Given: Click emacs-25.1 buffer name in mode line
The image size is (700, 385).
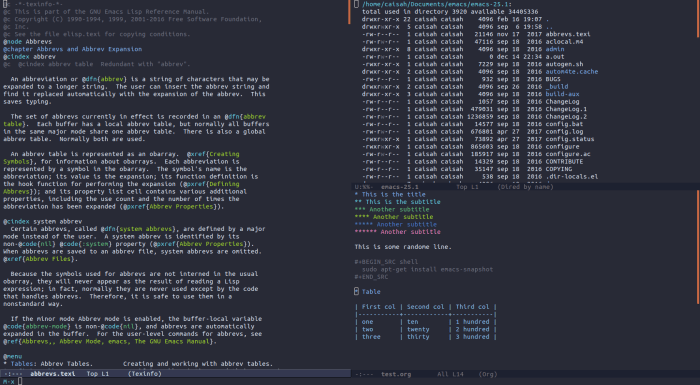Looking at the screenshot, I should 400,187.
